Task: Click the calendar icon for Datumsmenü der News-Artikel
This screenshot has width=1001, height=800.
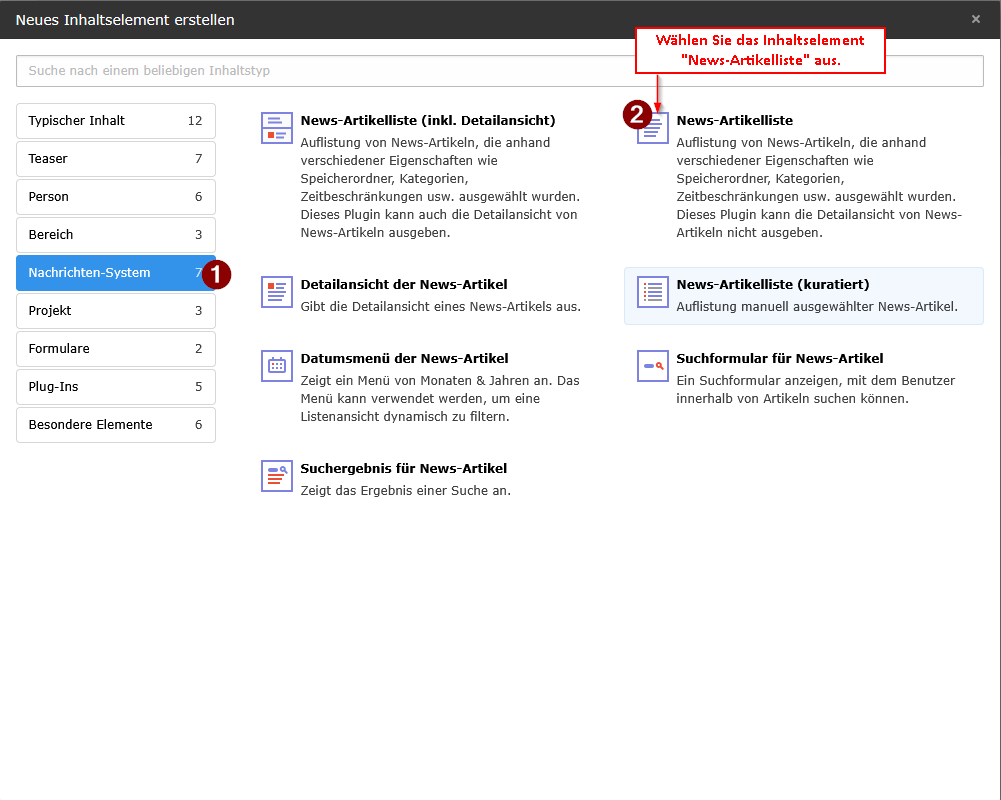Action: pos(276,365)
